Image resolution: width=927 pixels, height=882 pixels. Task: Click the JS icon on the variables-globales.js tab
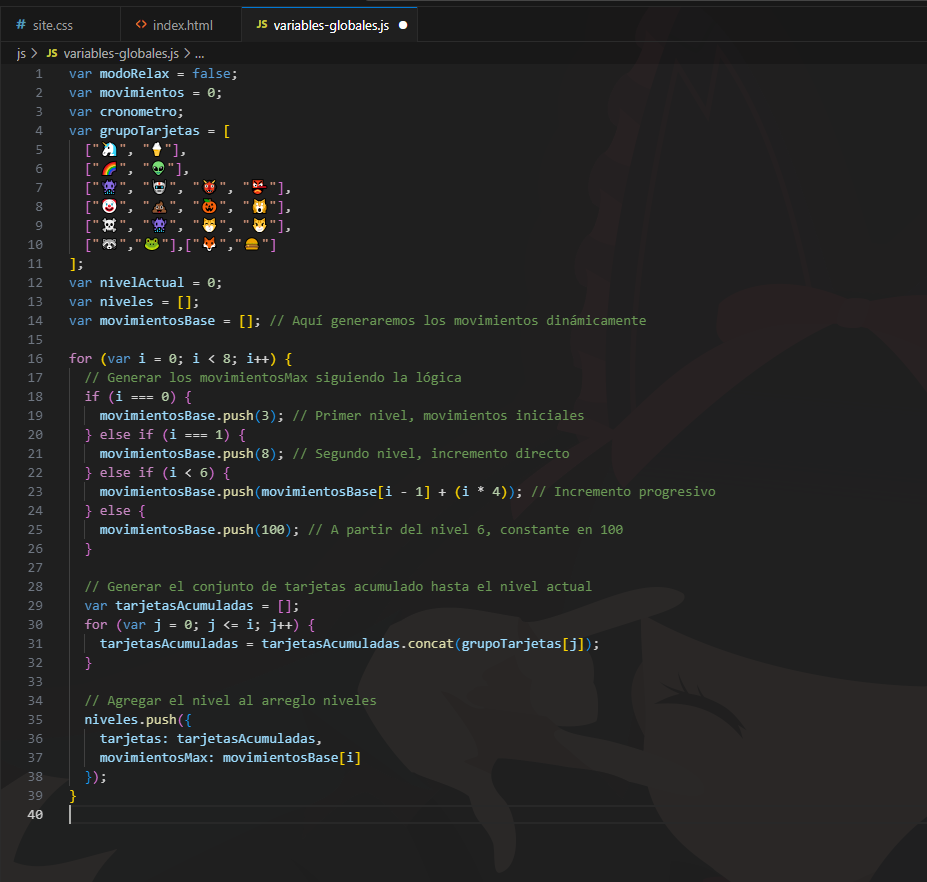(x=262, y=24)
